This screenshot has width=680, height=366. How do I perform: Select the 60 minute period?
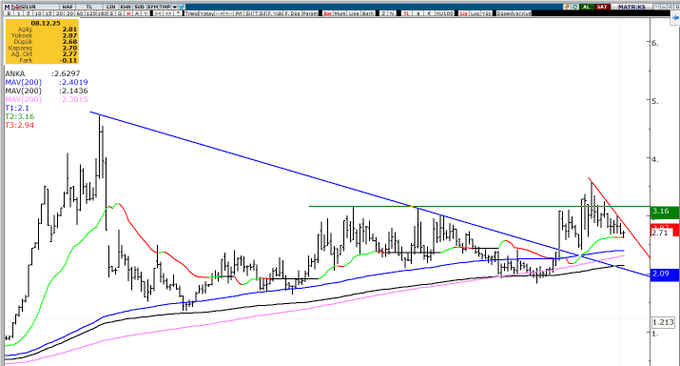tap(80, 13)
